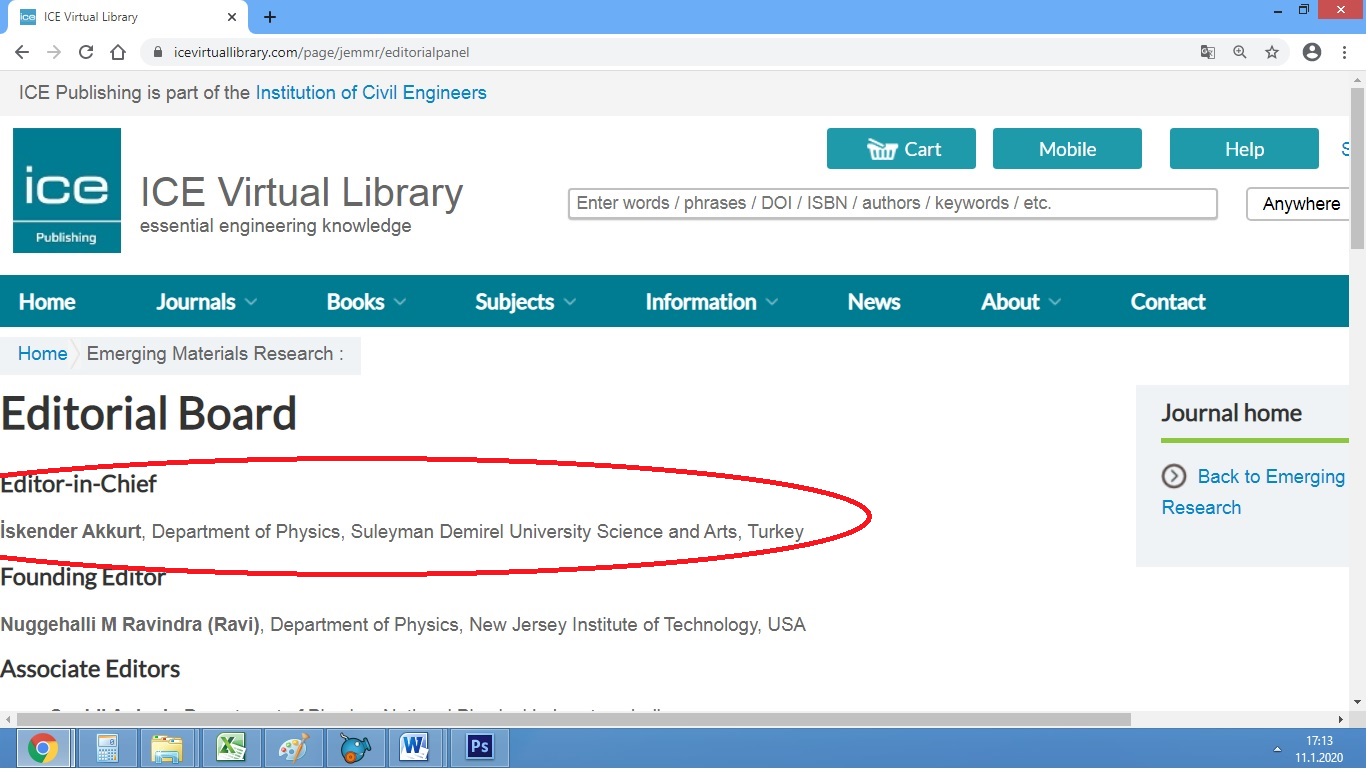Click the Home breadcrumb link
This screenshot has width=1368, height=776.
click(x=42, y=354)
